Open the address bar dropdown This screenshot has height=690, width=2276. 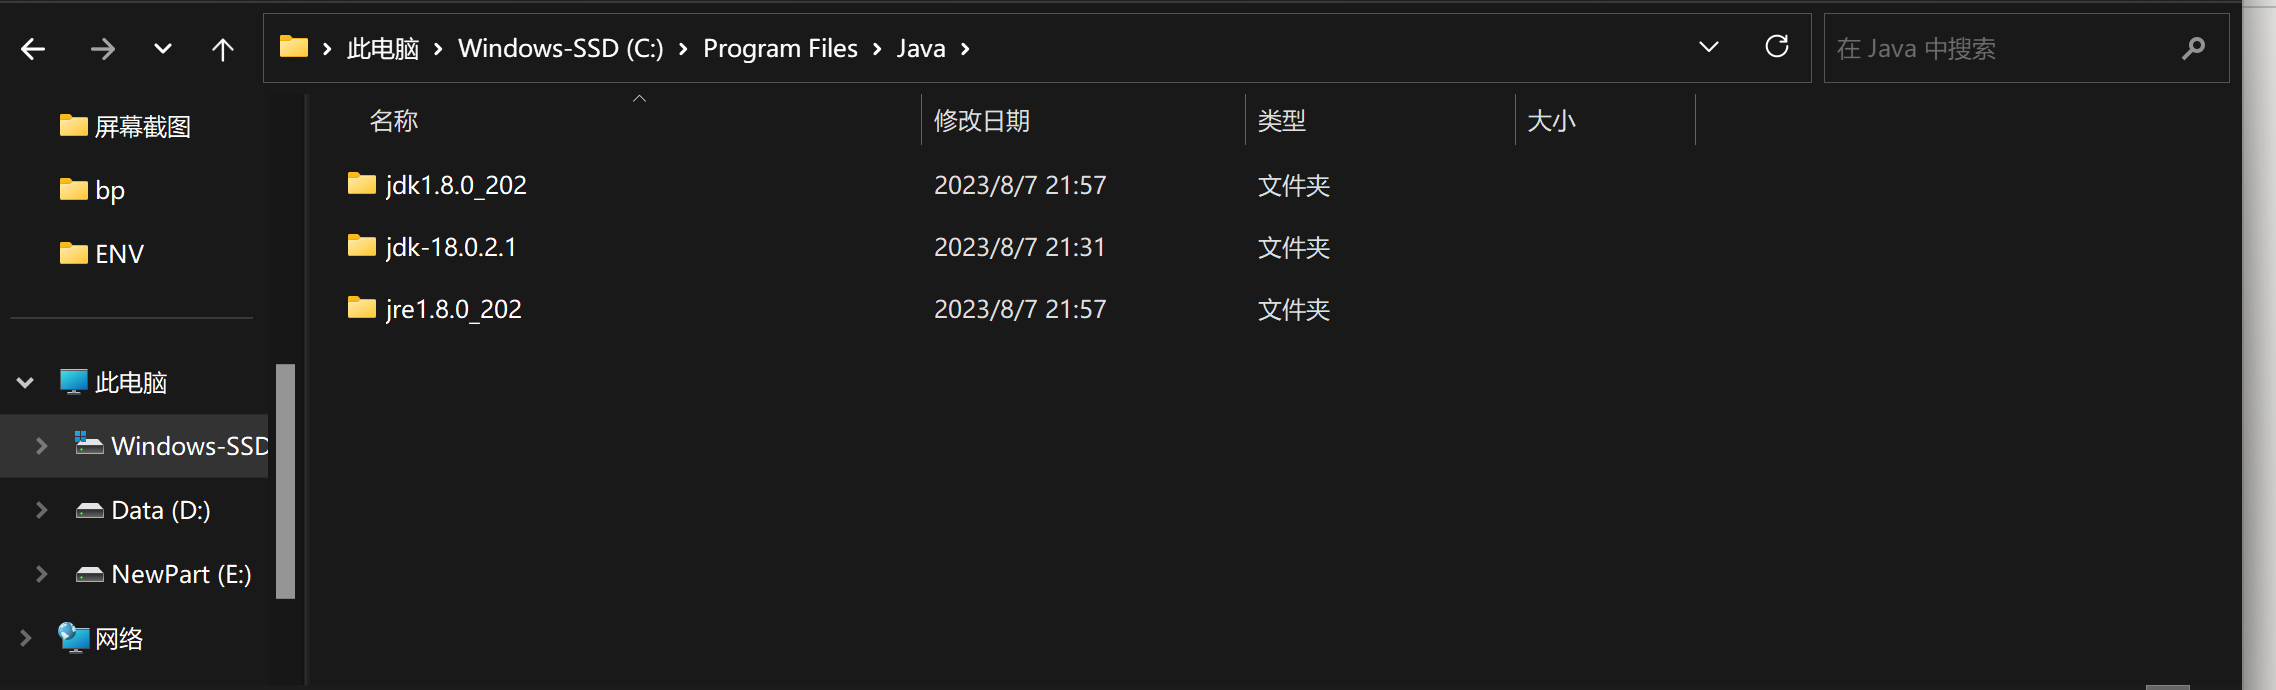[x=1708, y=46]
